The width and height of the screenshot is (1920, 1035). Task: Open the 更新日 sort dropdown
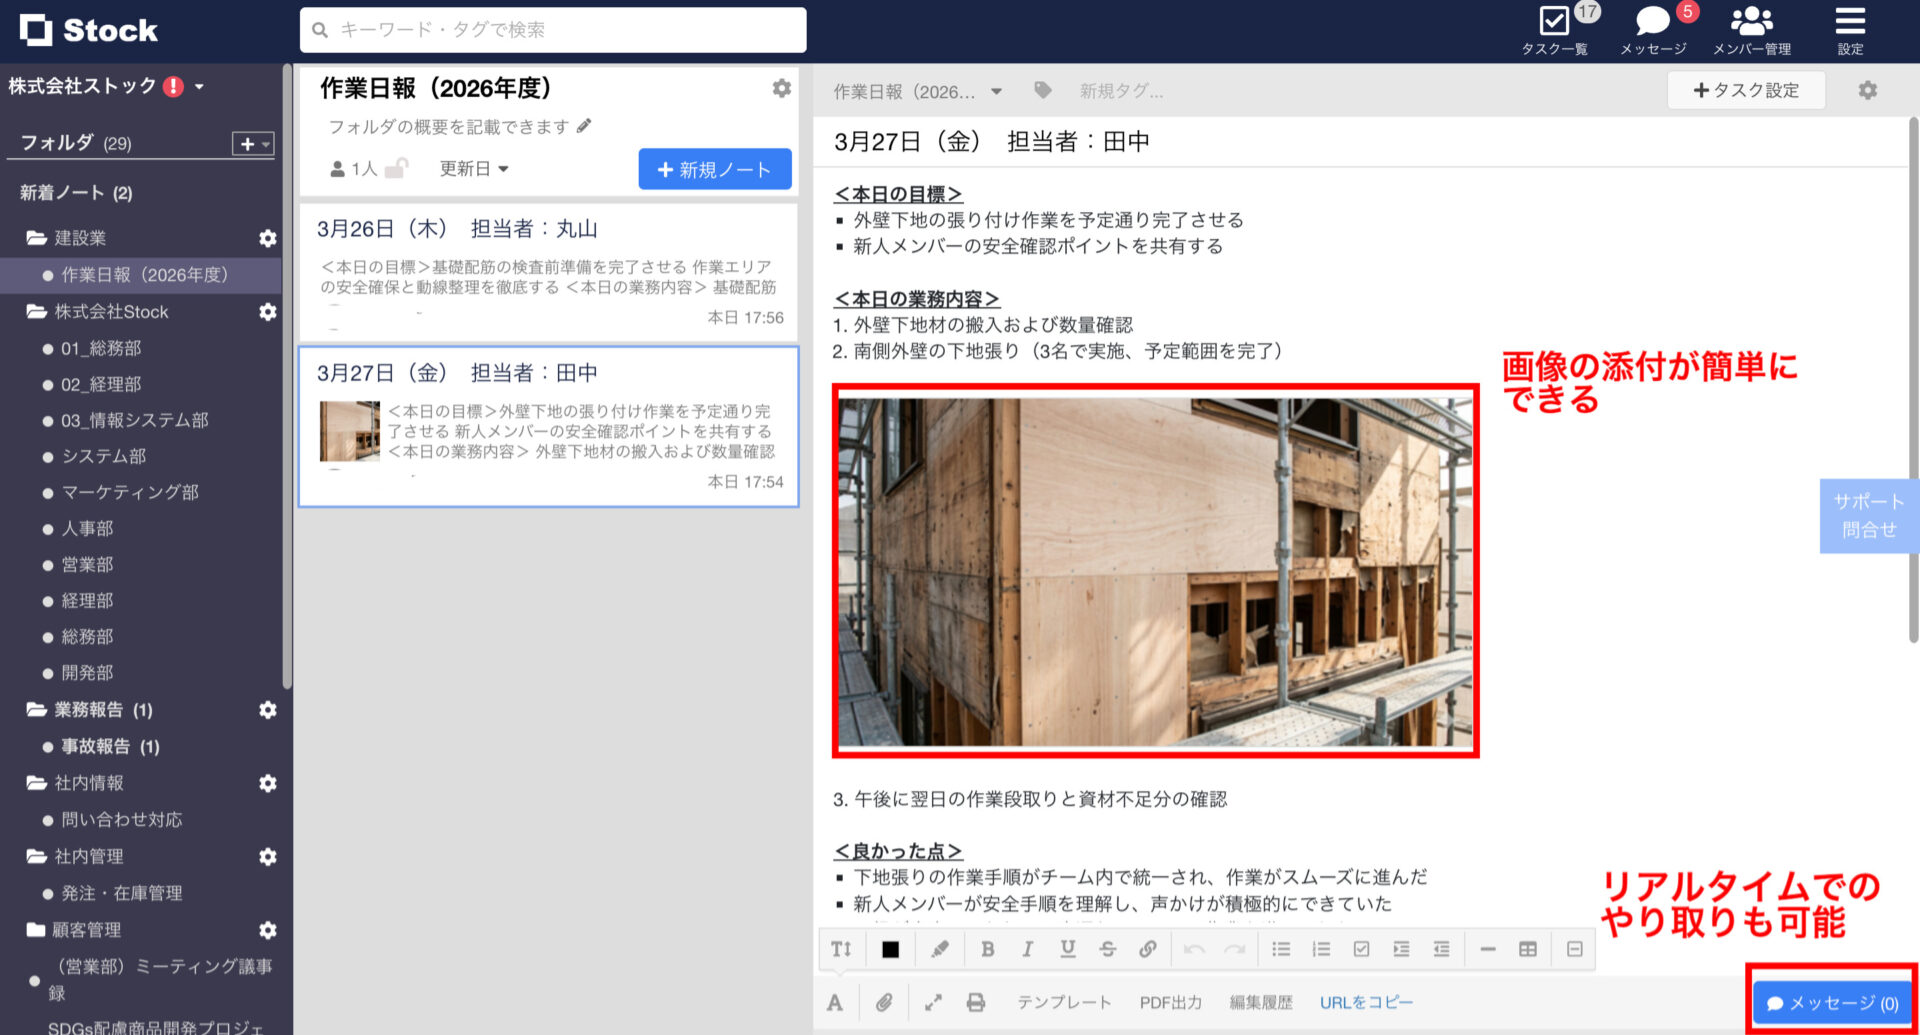point(474,168)
